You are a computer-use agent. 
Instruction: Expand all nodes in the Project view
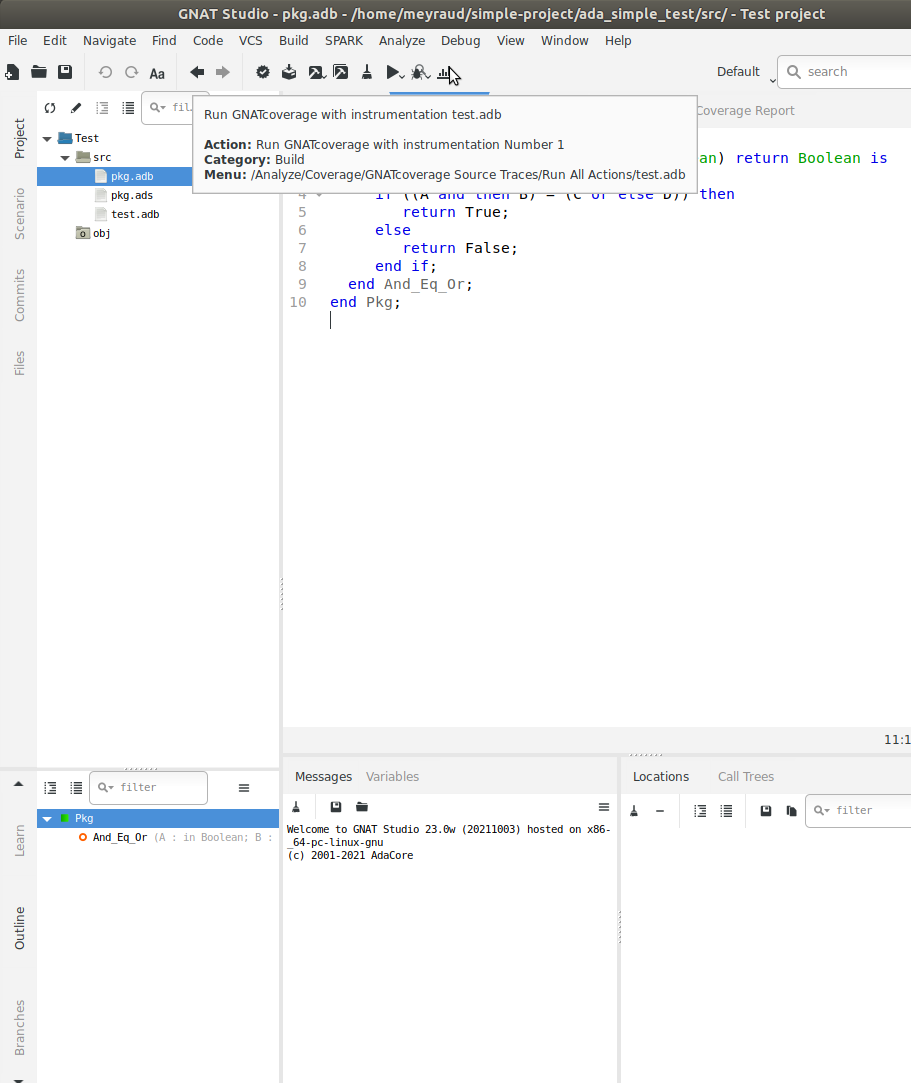click(x=102, y=108)
